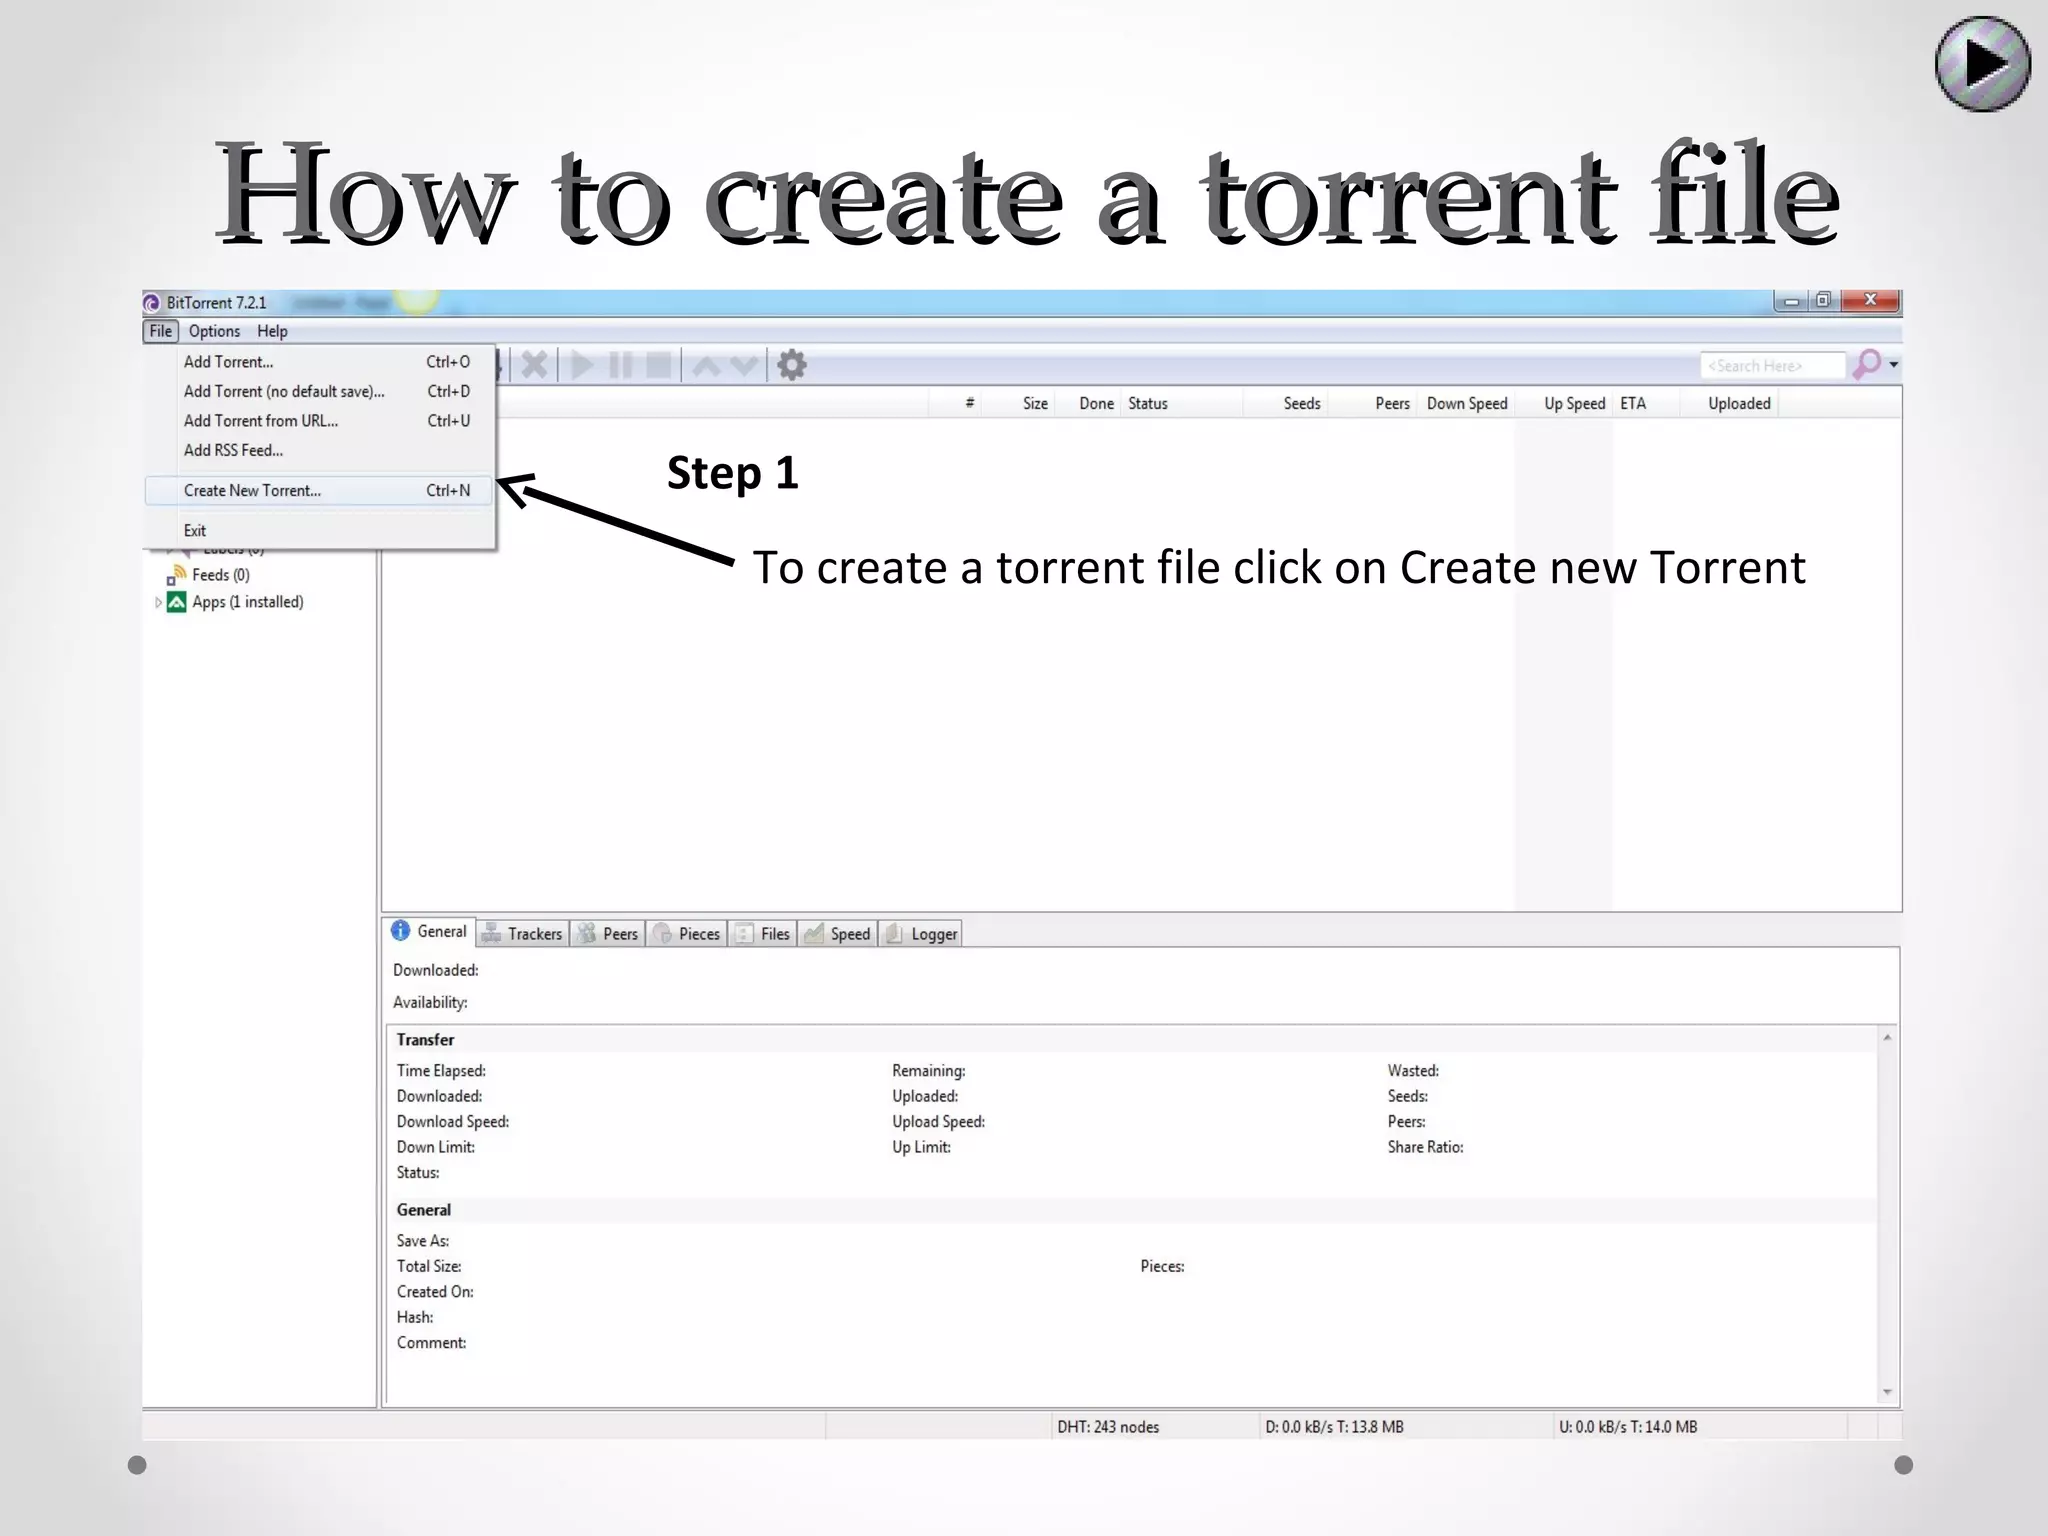Open Preferences via the gear icon
Image resolution: width=2048 pixels, height=1536 pixels.
pos(792,365)
